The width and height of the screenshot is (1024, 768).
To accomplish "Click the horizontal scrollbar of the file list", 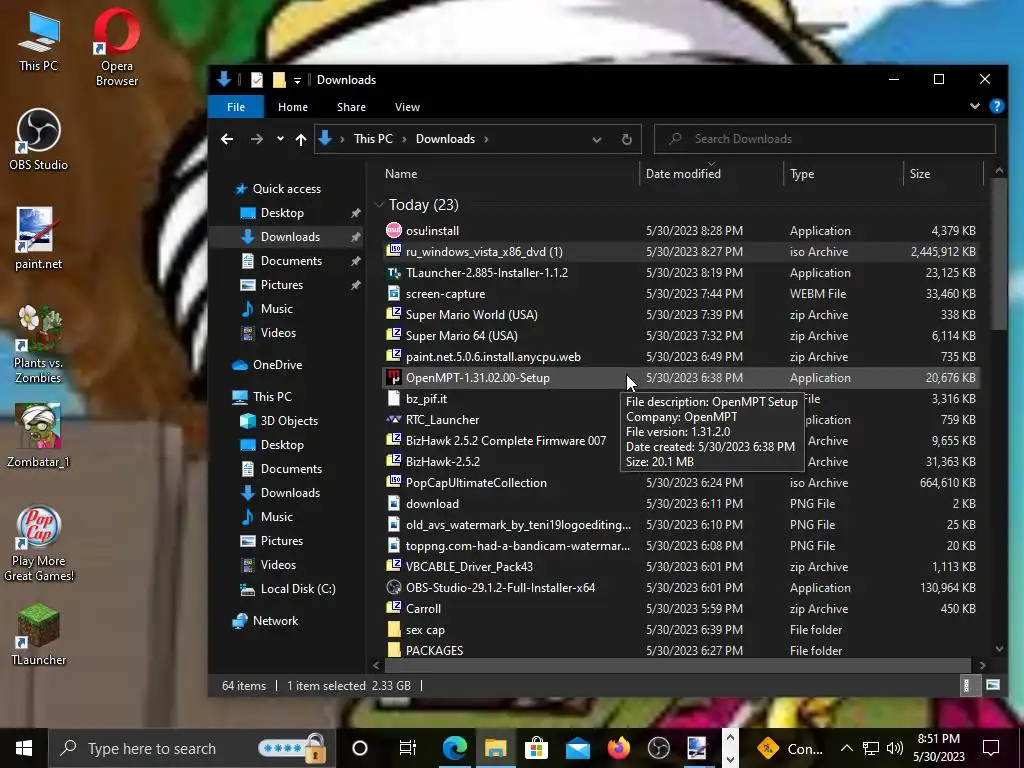I will click(679, 665).
